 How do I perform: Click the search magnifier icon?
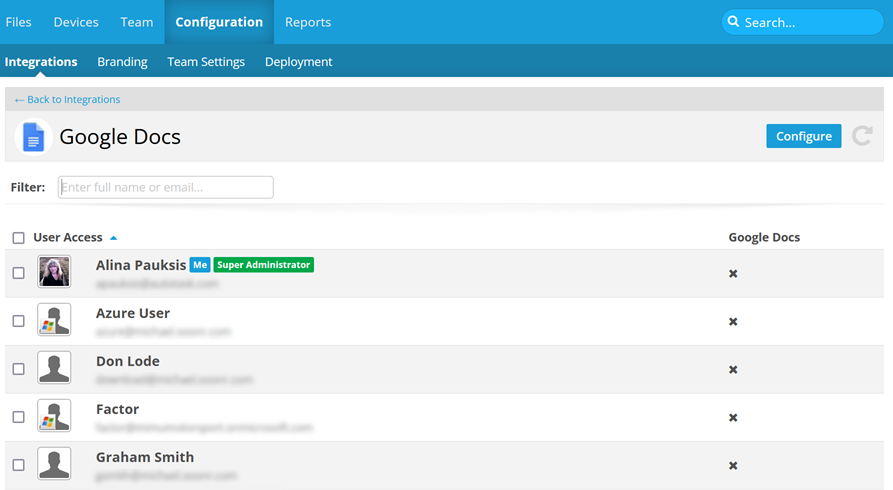[x=734, y=22]
